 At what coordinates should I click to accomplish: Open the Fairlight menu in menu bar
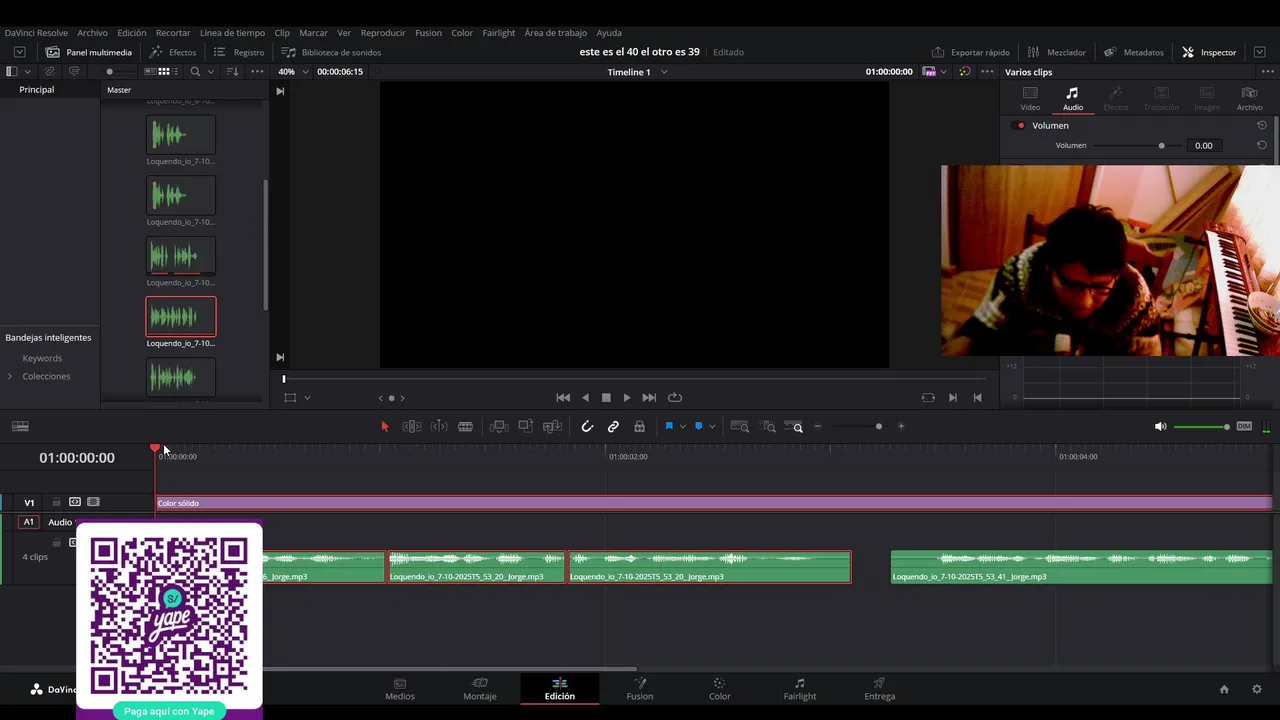tap(498, 33)
